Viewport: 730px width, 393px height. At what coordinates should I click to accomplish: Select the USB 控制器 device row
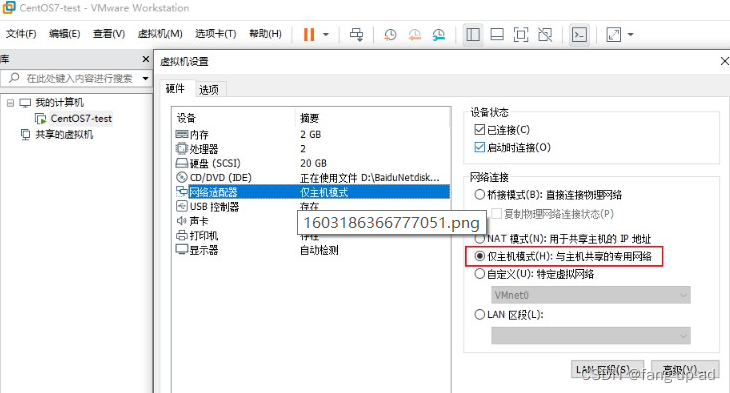point(312,207)
